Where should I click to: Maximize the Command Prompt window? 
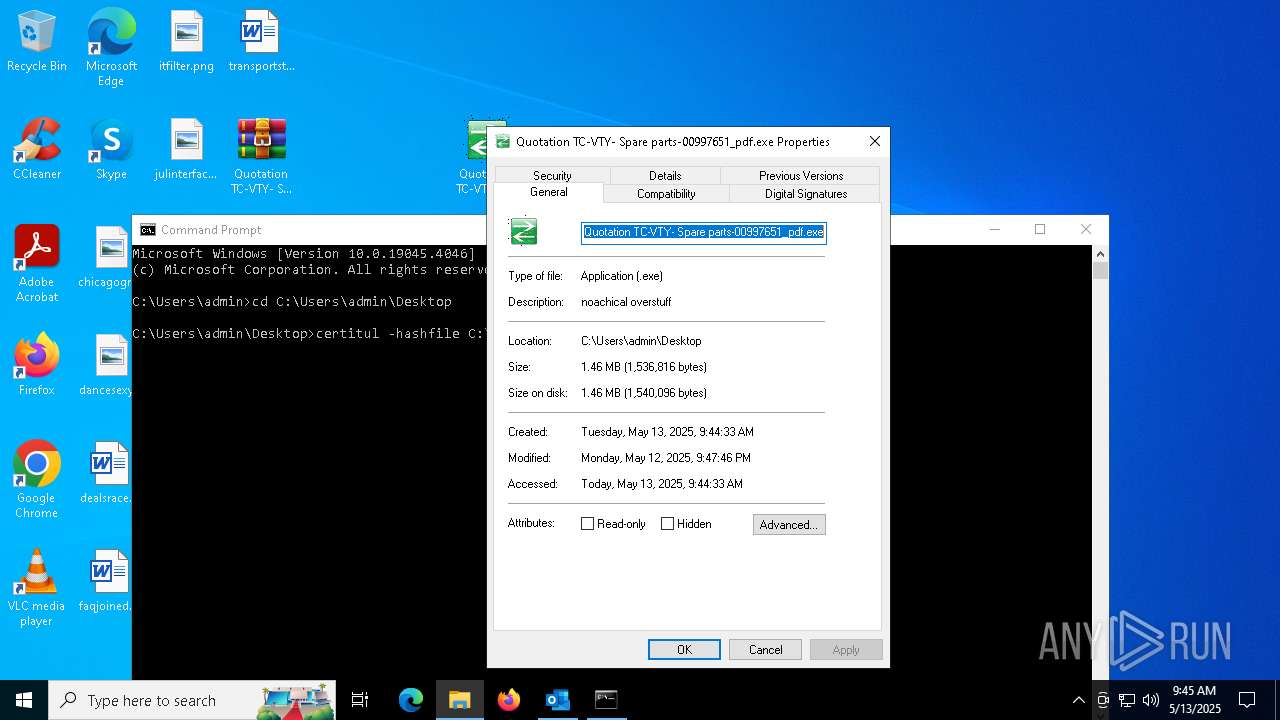pos(1040,229)
